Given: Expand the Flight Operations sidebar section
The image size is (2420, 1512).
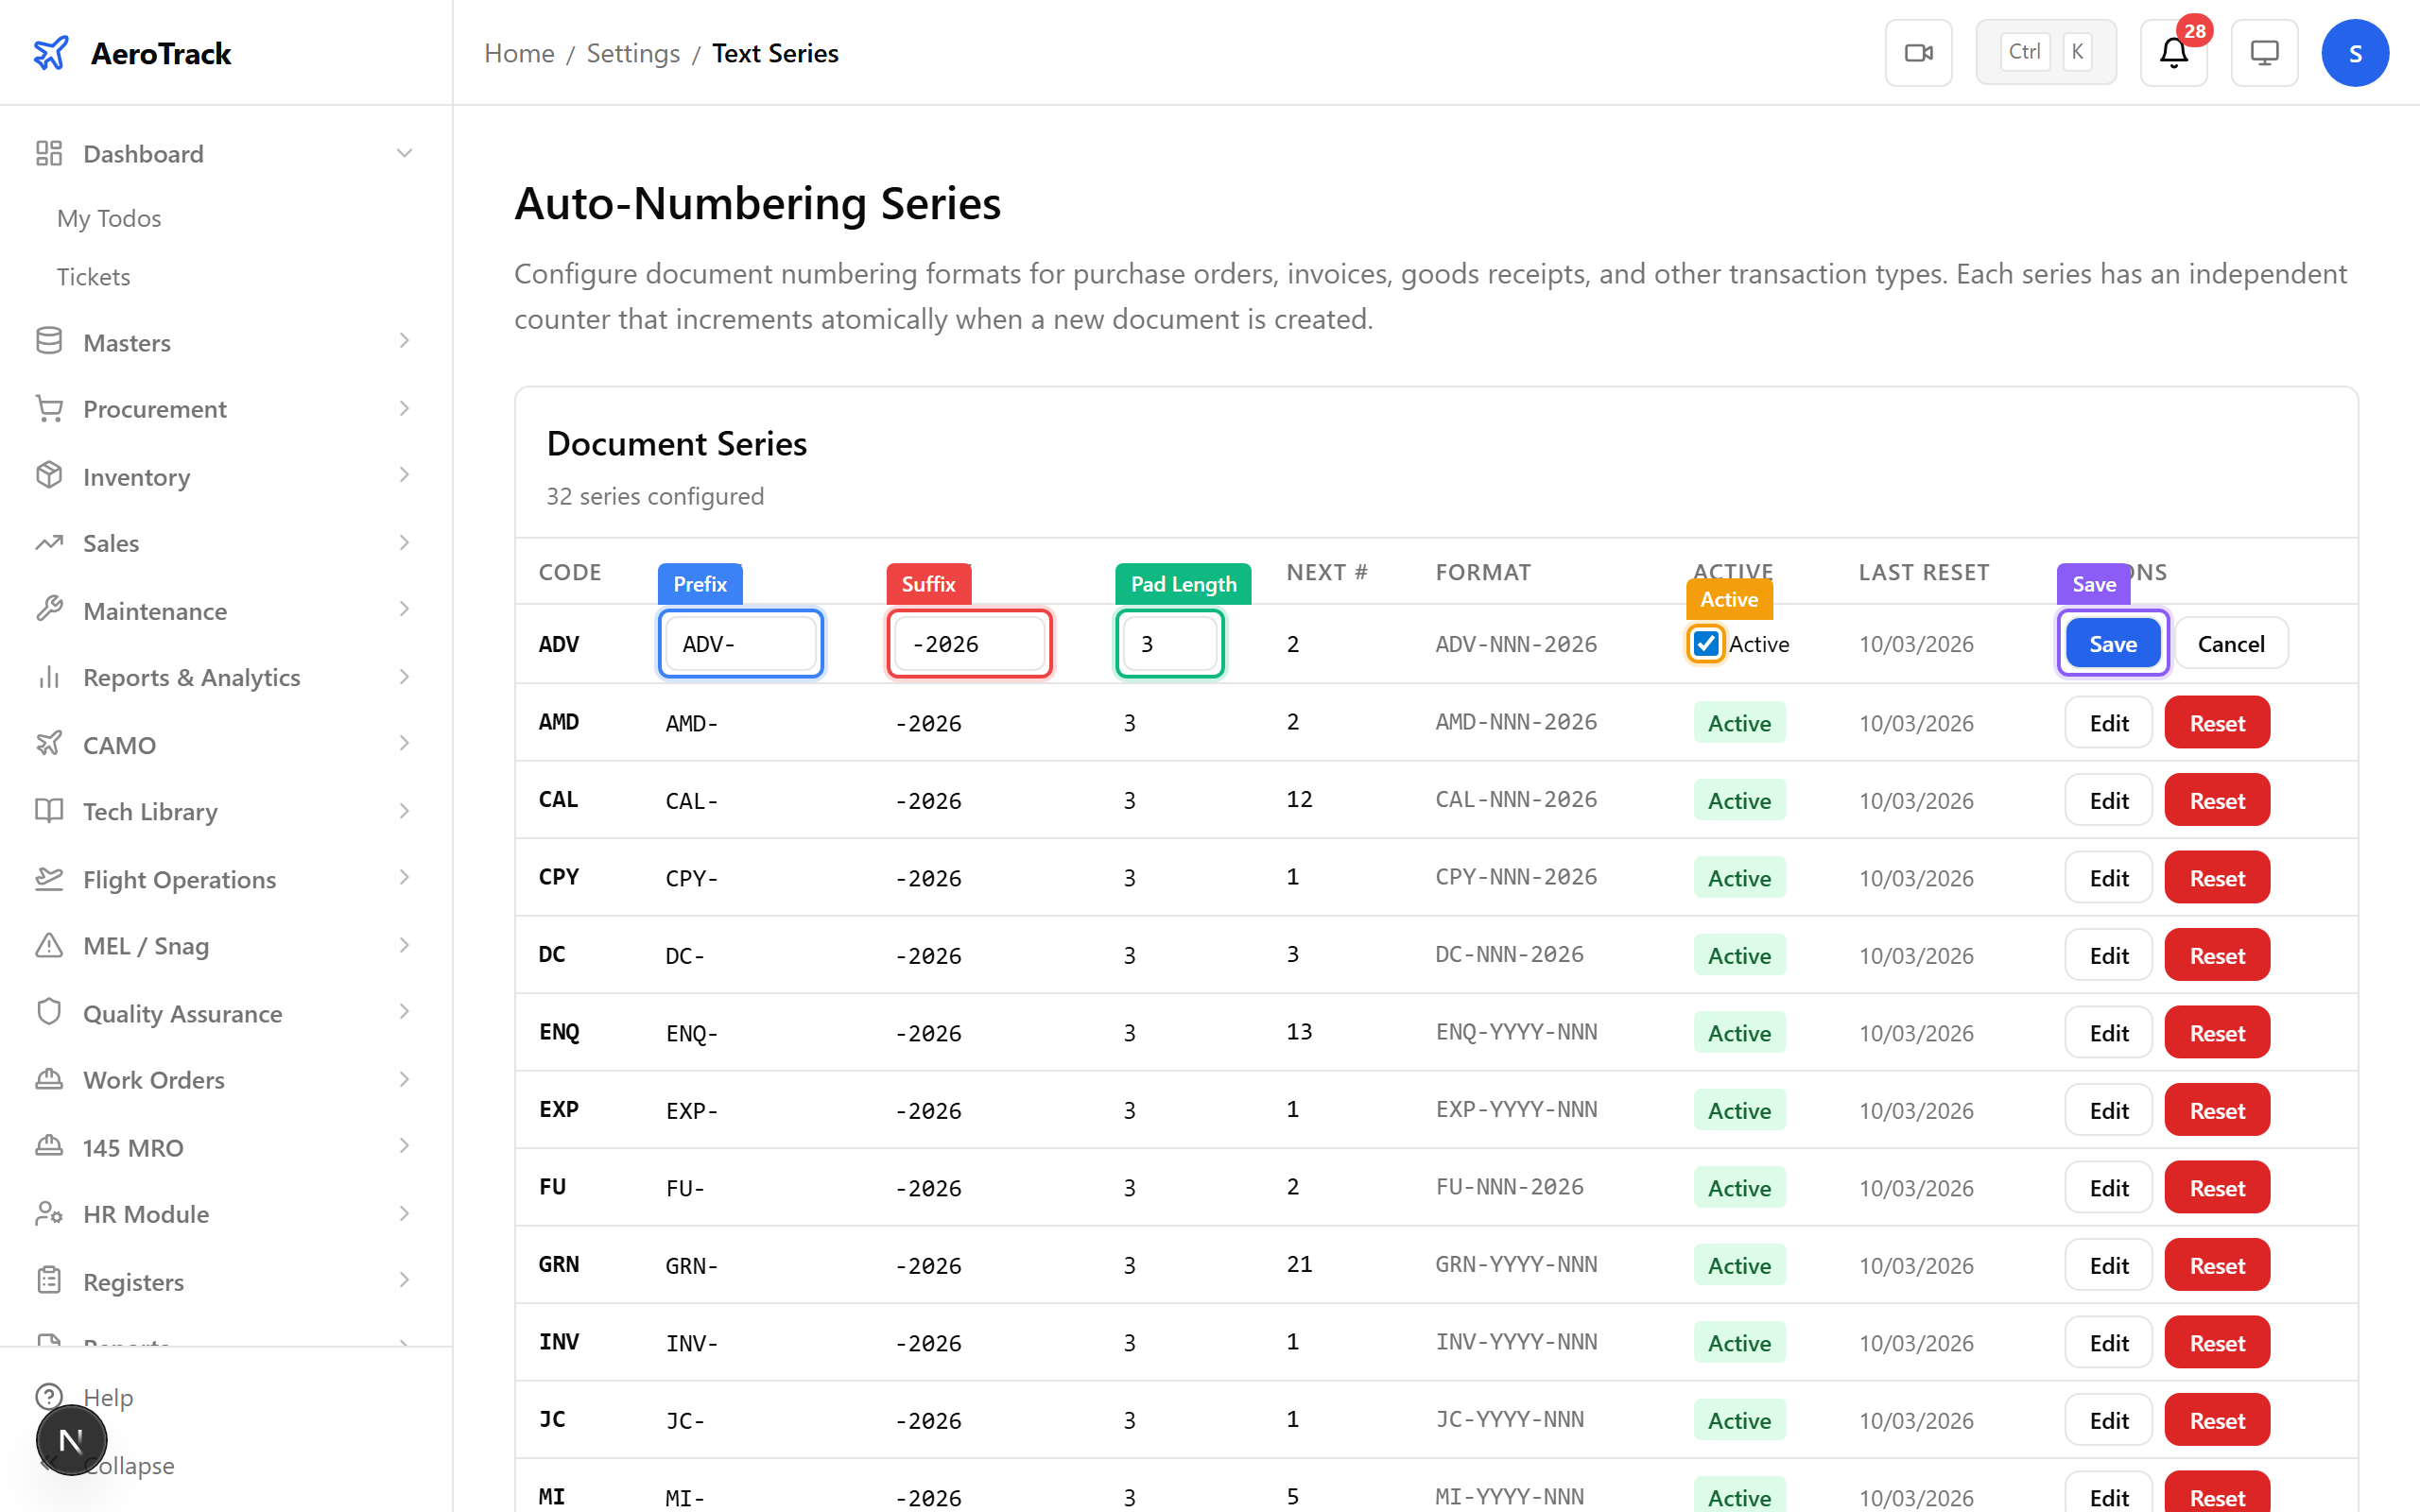Looking at the screenshot, I should tap(404, 878).
